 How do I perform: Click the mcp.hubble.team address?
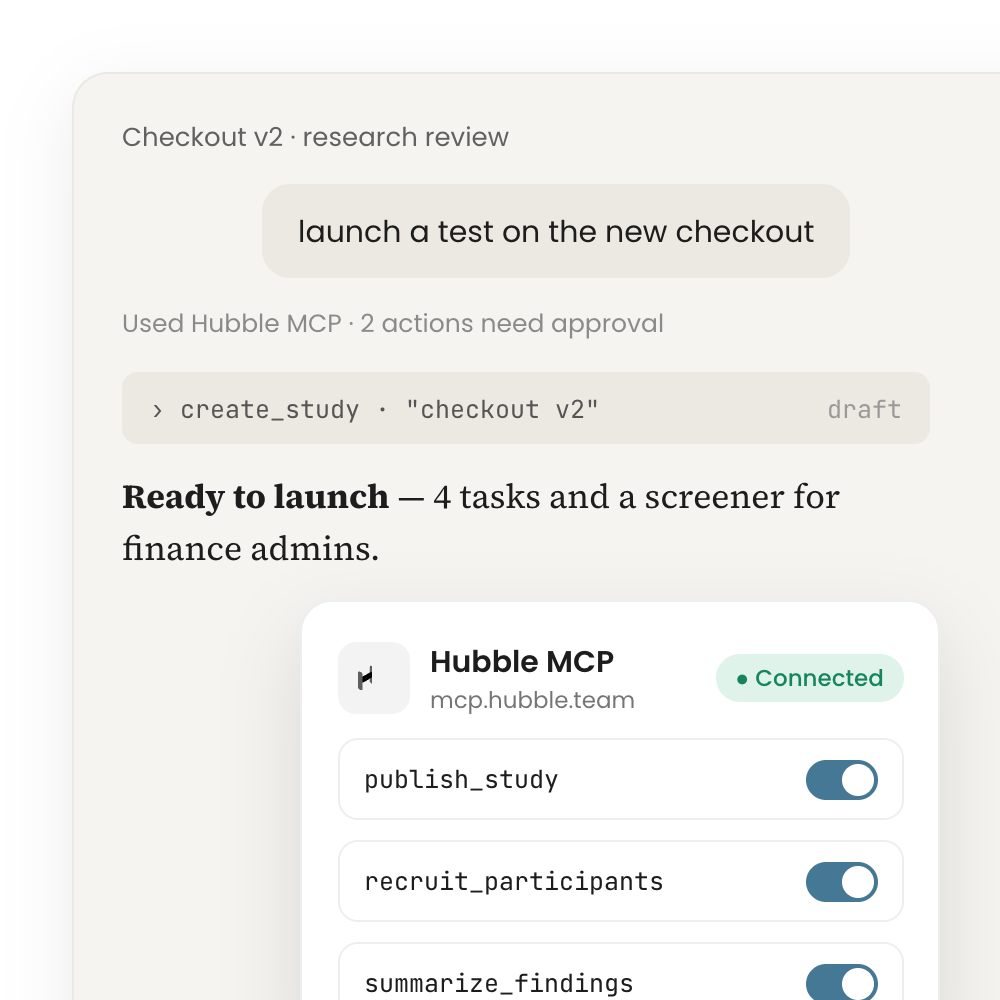point(533,700)
